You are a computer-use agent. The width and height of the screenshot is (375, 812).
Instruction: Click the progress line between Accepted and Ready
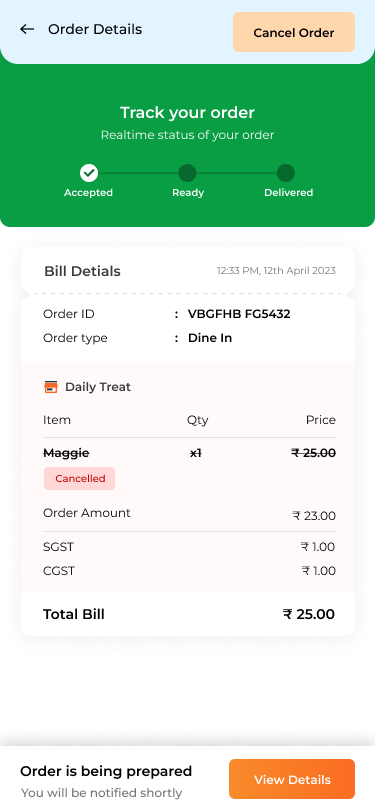tap(138, 173)
